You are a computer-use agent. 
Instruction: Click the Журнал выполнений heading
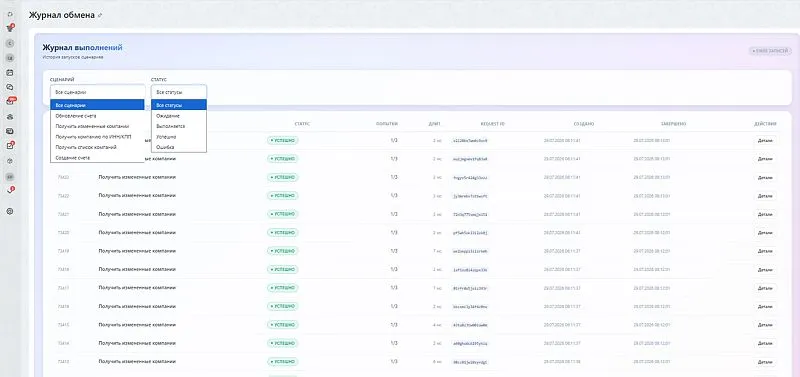tap(82, 47)
